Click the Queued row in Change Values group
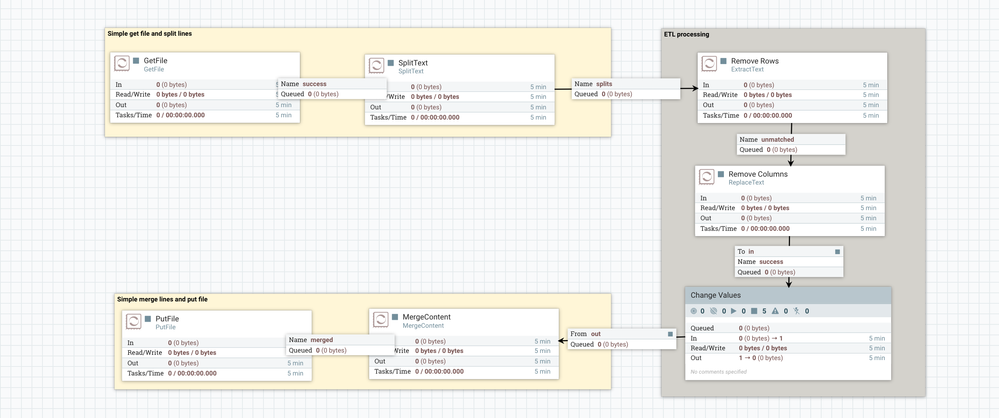This screenshot has width=999, height=418. pos(788,328)
